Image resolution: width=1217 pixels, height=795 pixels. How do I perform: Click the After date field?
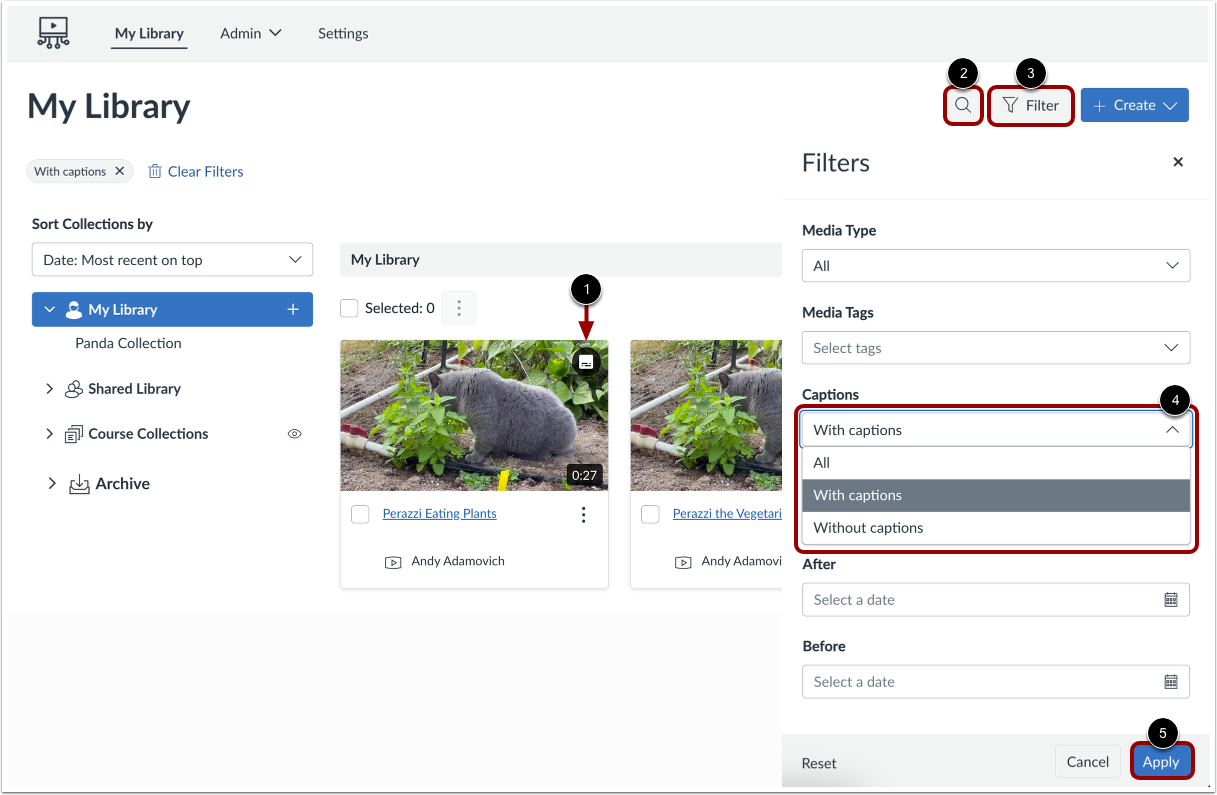coord(996,600)
